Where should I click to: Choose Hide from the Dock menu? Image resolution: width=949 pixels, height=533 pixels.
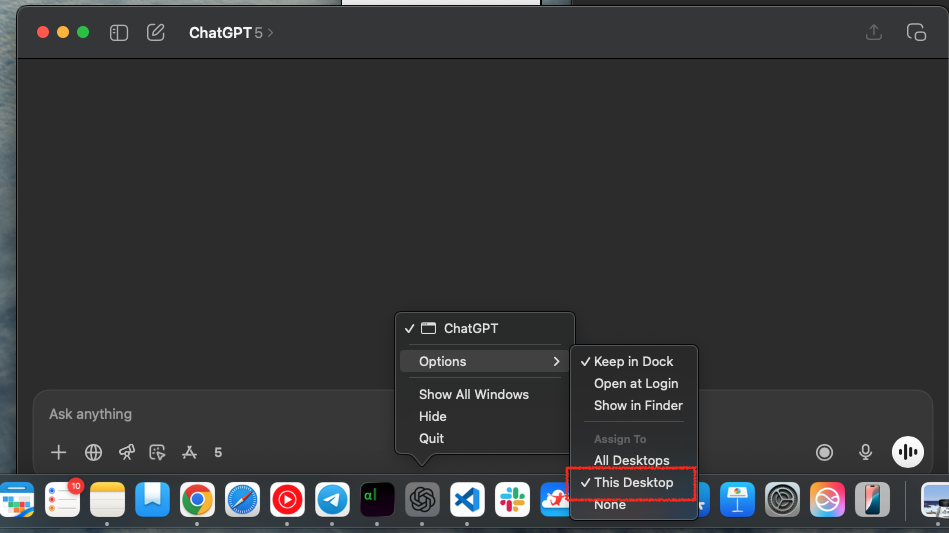(485, 416)
